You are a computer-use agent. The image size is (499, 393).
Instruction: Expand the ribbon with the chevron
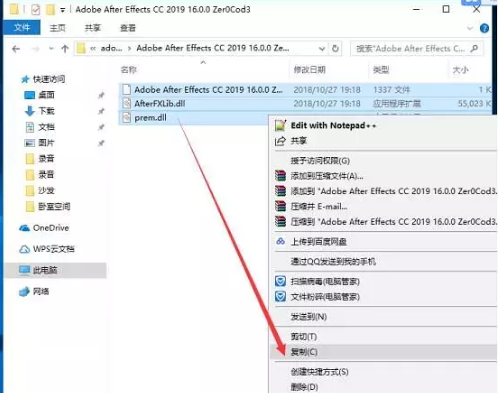[x=470, y=28]
